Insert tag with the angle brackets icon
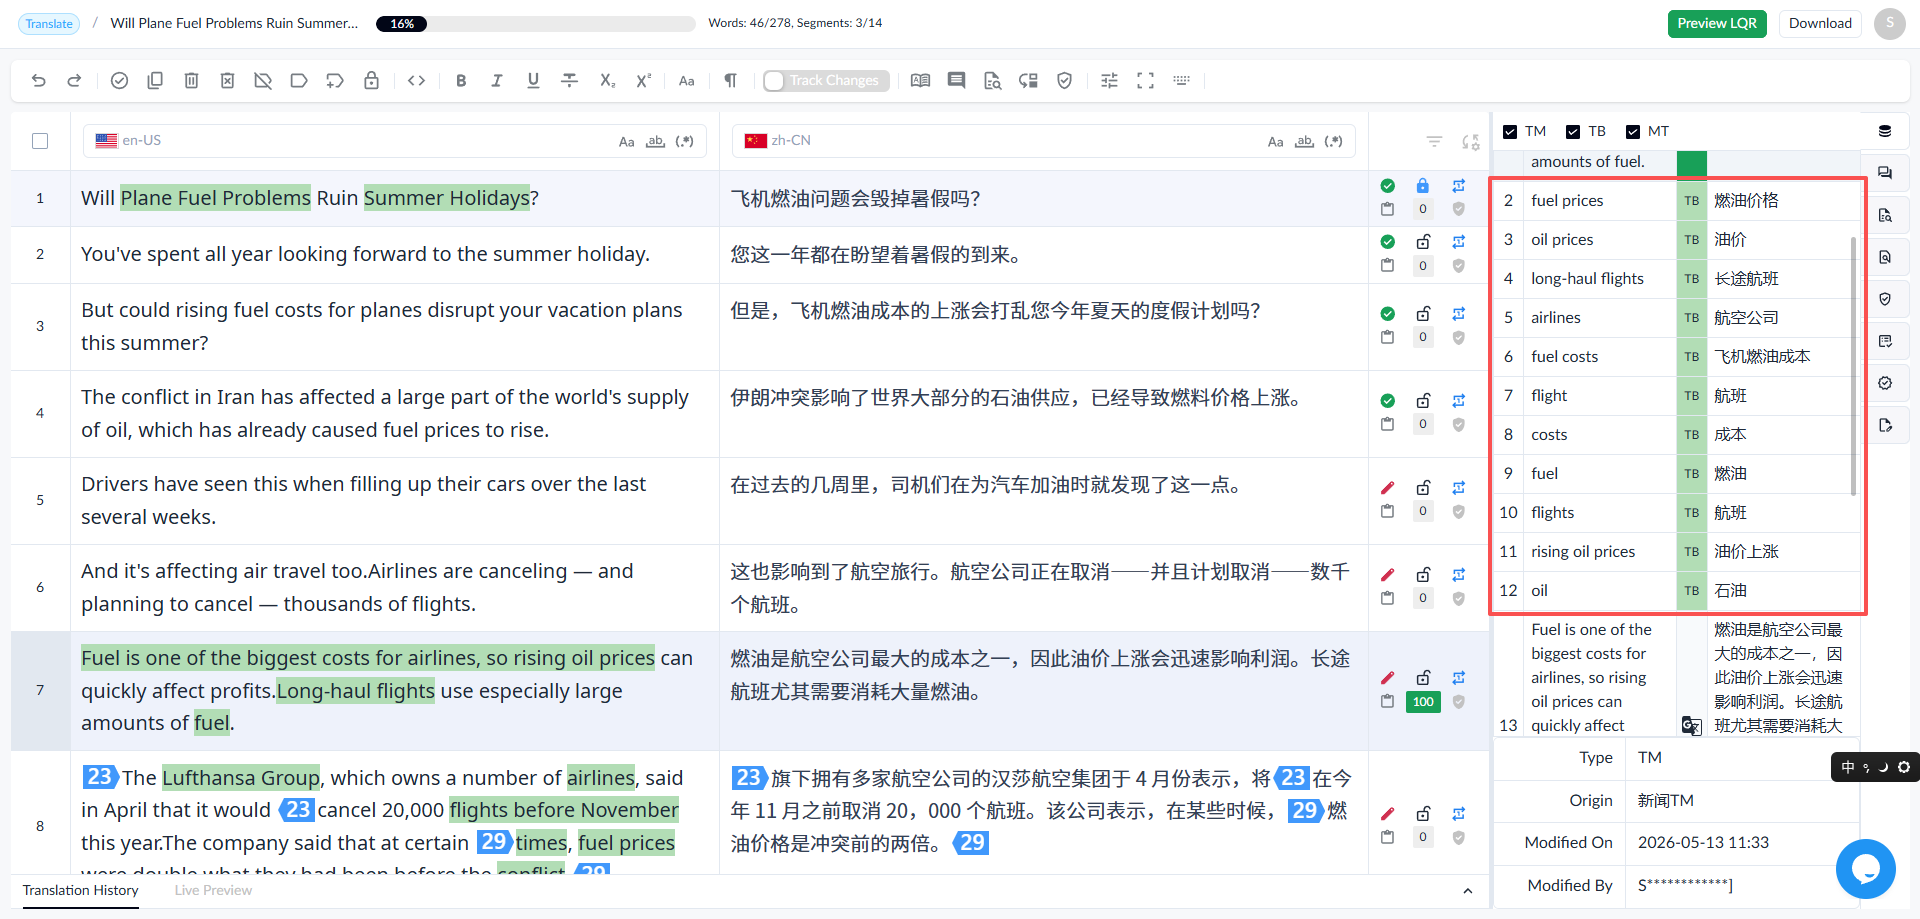 pos(417,81)
